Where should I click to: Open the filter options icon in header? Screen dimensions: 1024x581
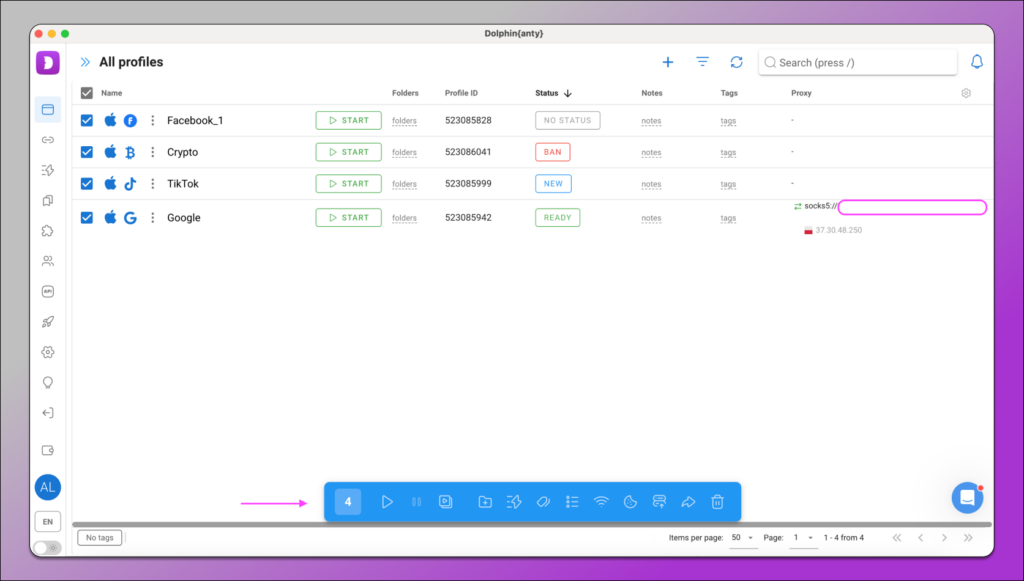pyautogui.click(x=702, y=62)
